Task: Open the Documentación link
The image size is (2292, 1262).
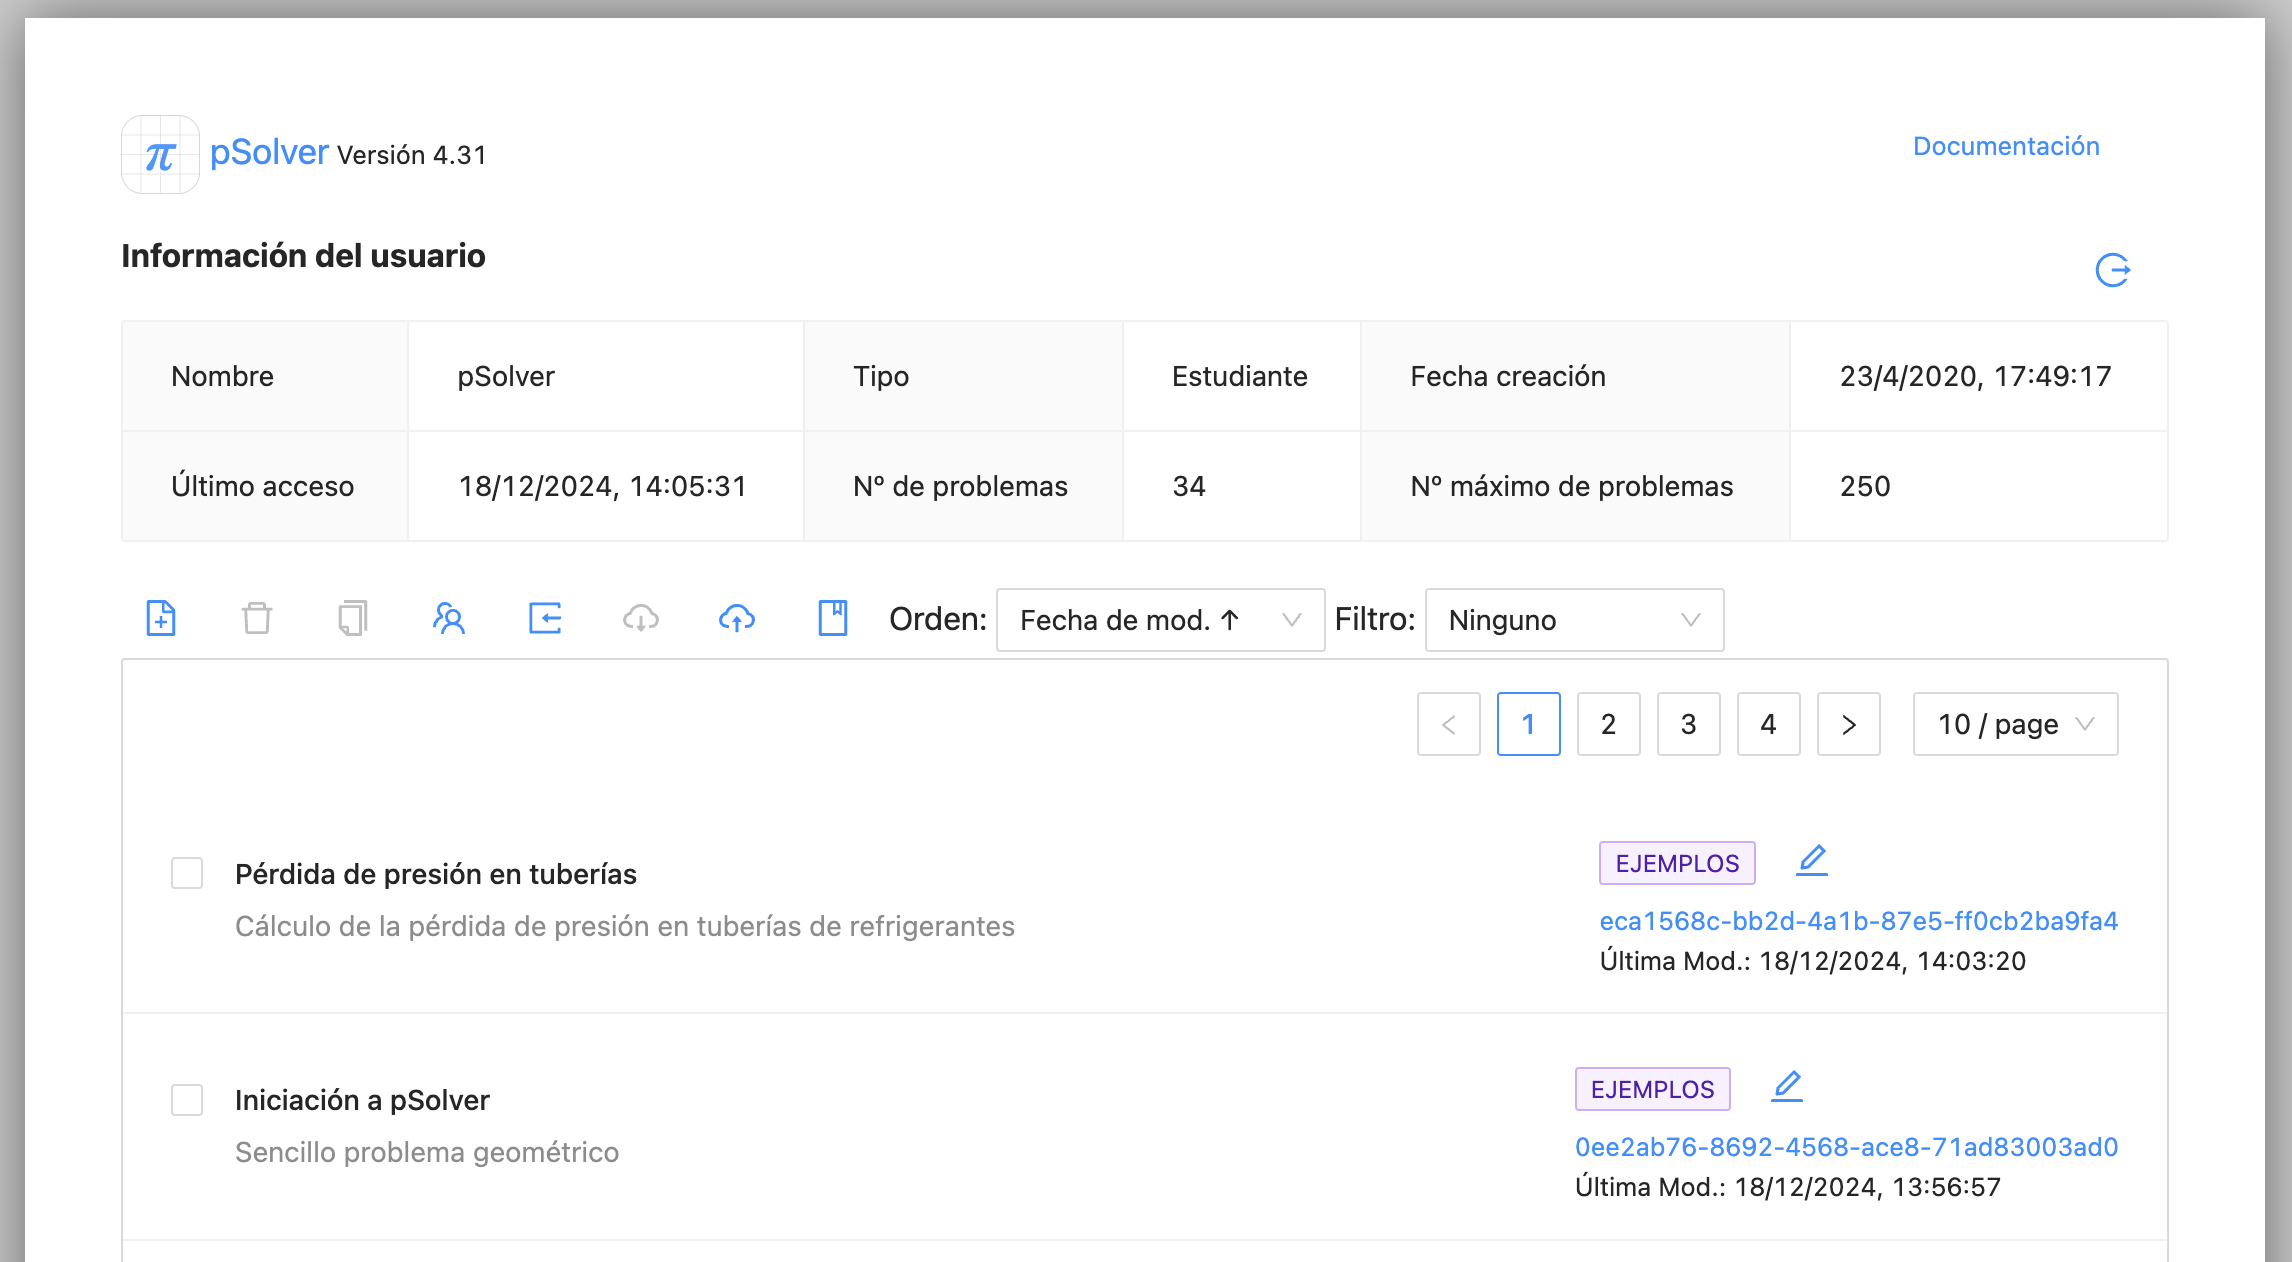Action: click(x=2006, y=146)
